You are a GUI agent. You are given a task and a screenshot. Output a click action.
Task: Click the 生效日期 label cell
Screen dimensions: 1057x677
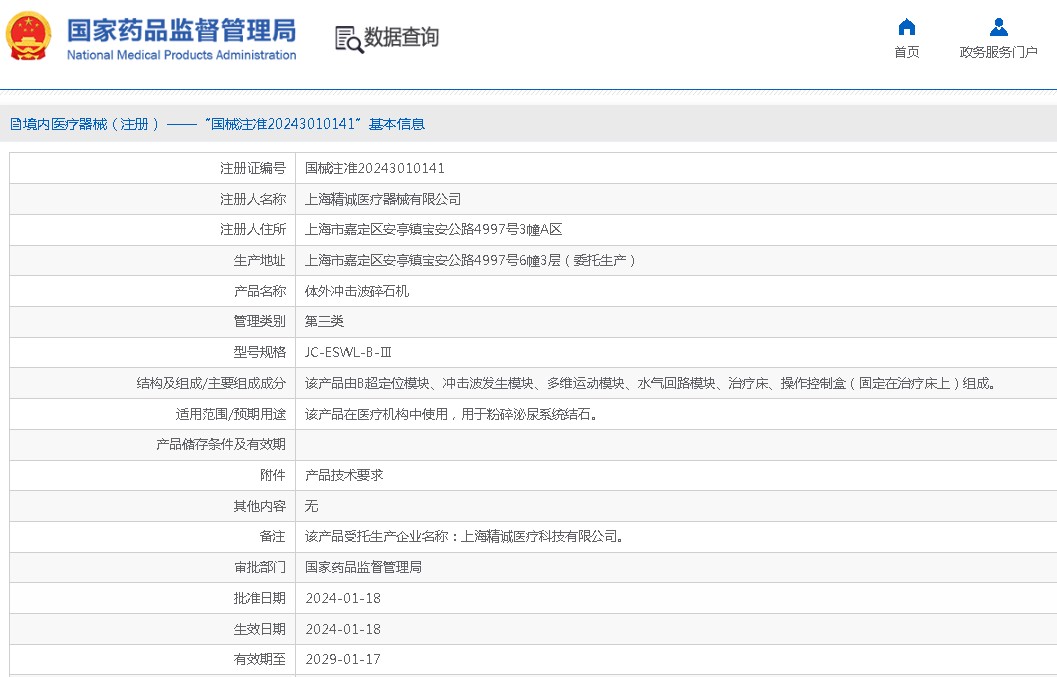point(152,629)
